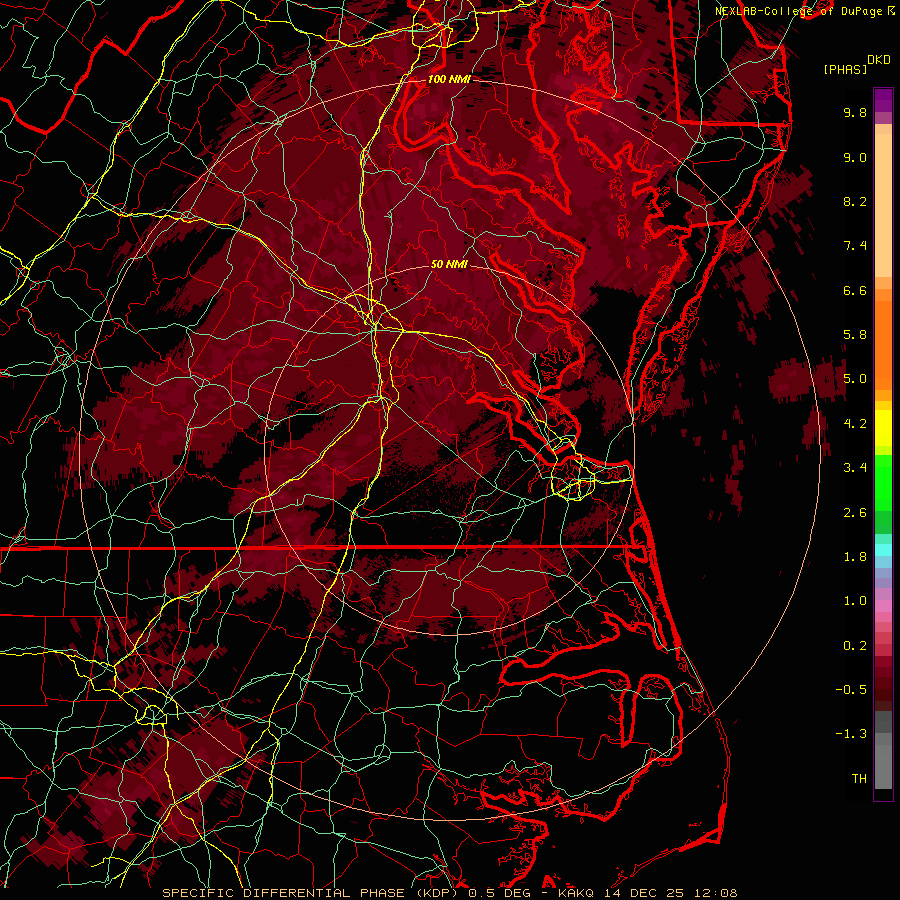Select the 9.8 scale value

tap(855, 112)
